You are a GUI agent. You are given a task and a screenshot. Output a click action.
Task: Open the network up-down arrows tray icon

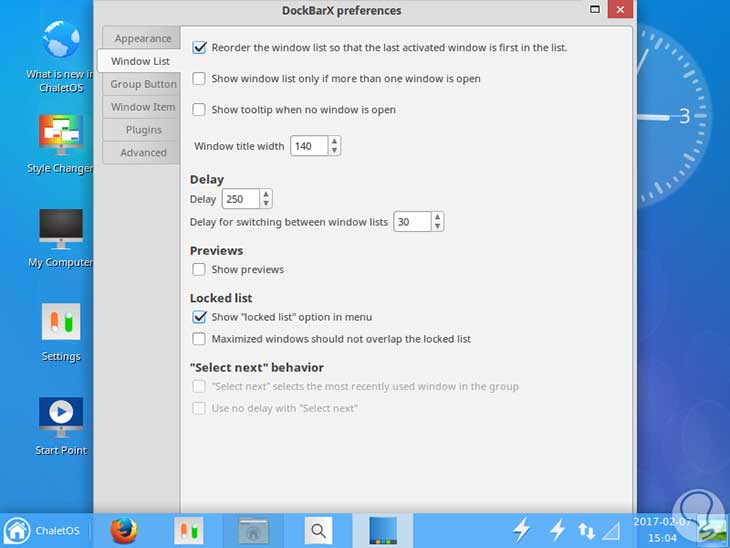586,531
